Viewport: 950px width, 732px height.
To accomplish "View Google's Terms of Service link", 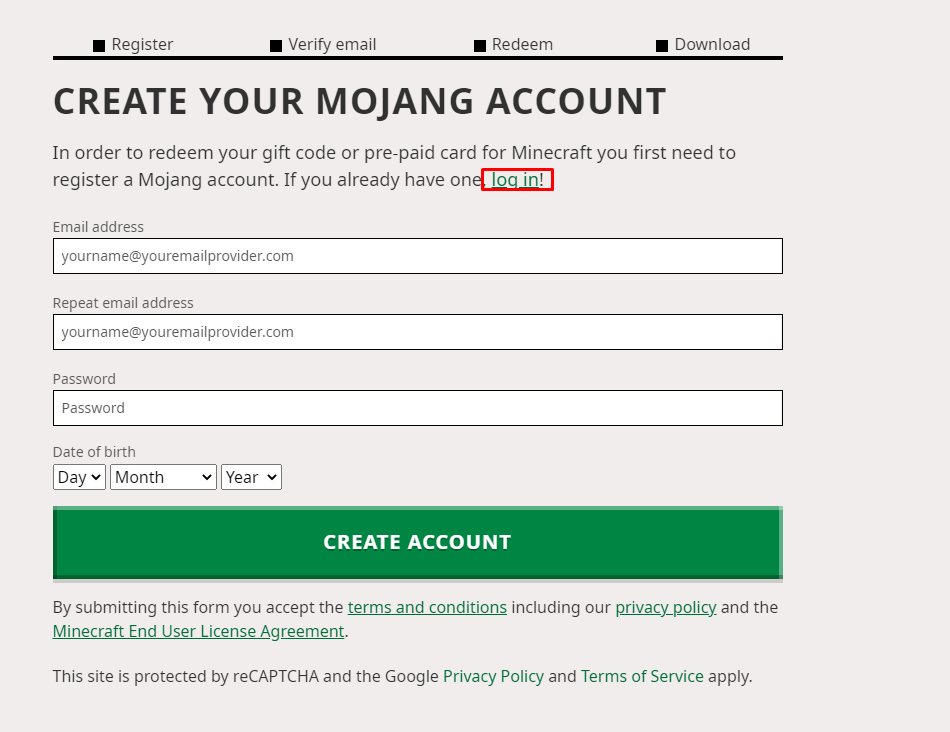I will (x=642, y=677).
